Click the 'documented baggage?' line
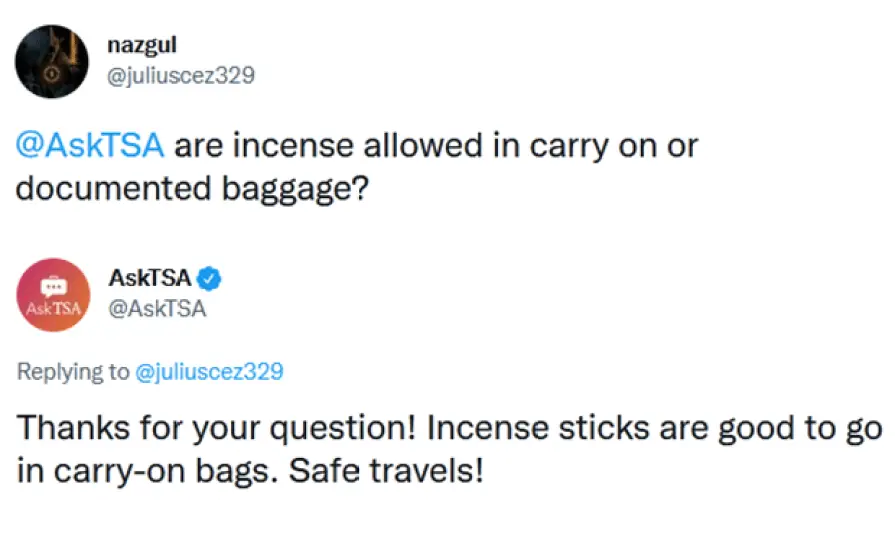The height and width of the screenshot is (536, 895). pyautogui.click(x=192, y=189)
